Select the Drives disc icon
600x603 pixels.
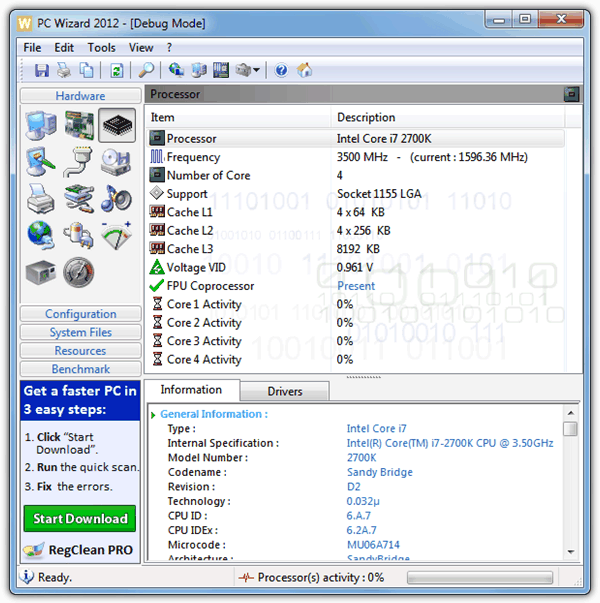[116, 162]
